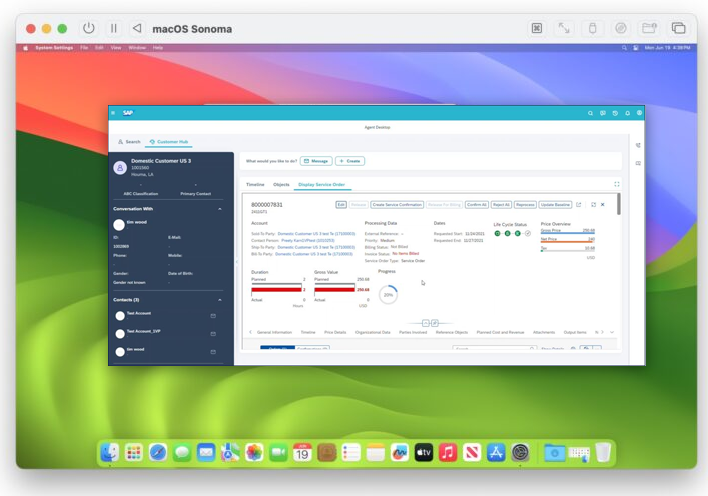Image resolution: width=708 pixels, height=496 pixels.
Task: Click message icon beside Test Account_1VP contact
Action: 213,334
